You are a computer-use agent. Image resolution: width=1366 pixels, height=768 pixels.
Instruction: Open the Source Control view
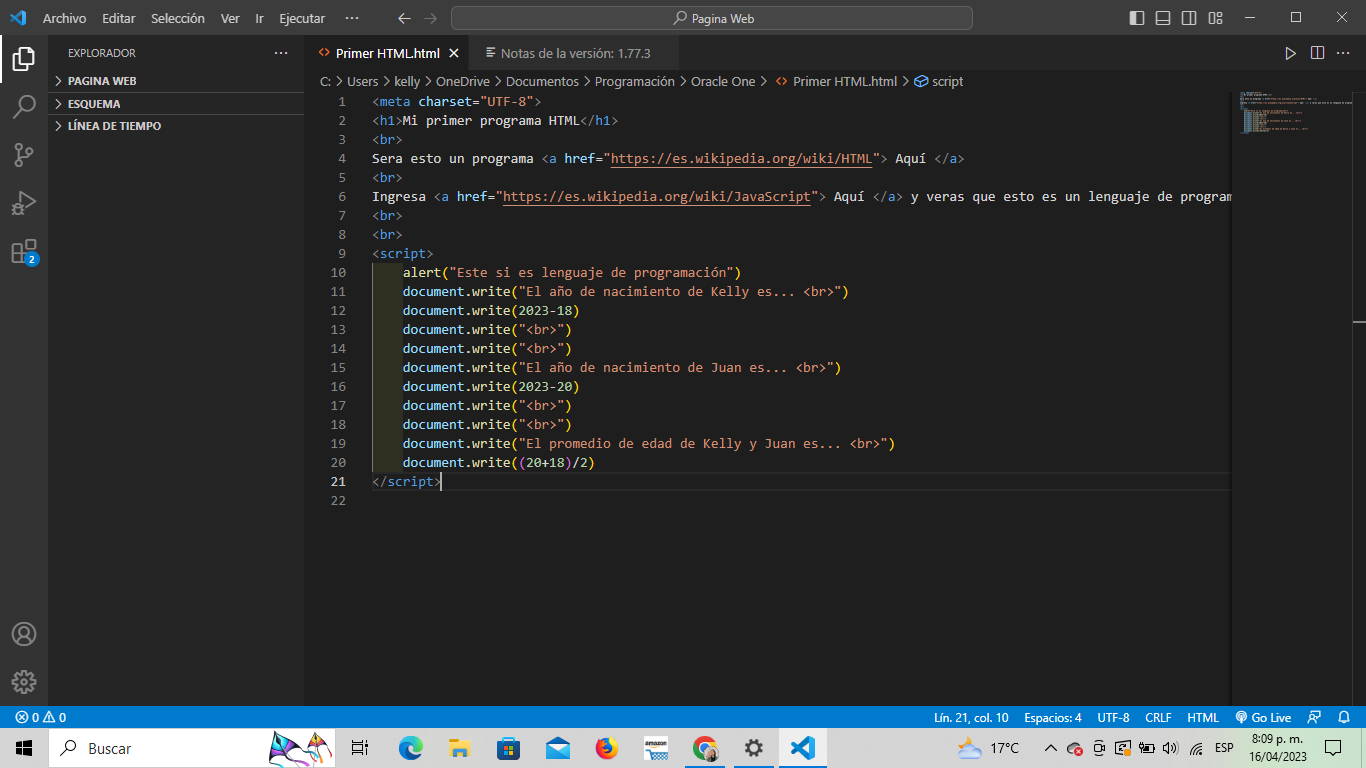pyautogui.click(x=24, y=154)
